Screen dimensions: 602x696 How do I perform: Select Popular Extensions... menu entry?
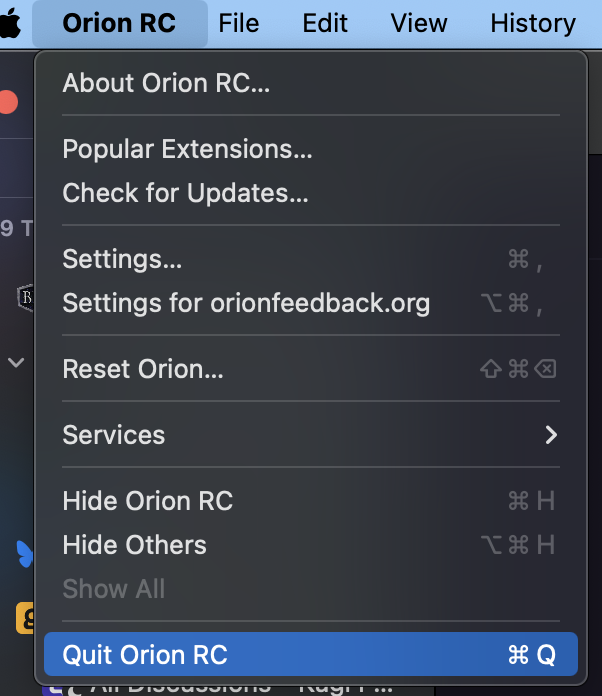point(187,149)
